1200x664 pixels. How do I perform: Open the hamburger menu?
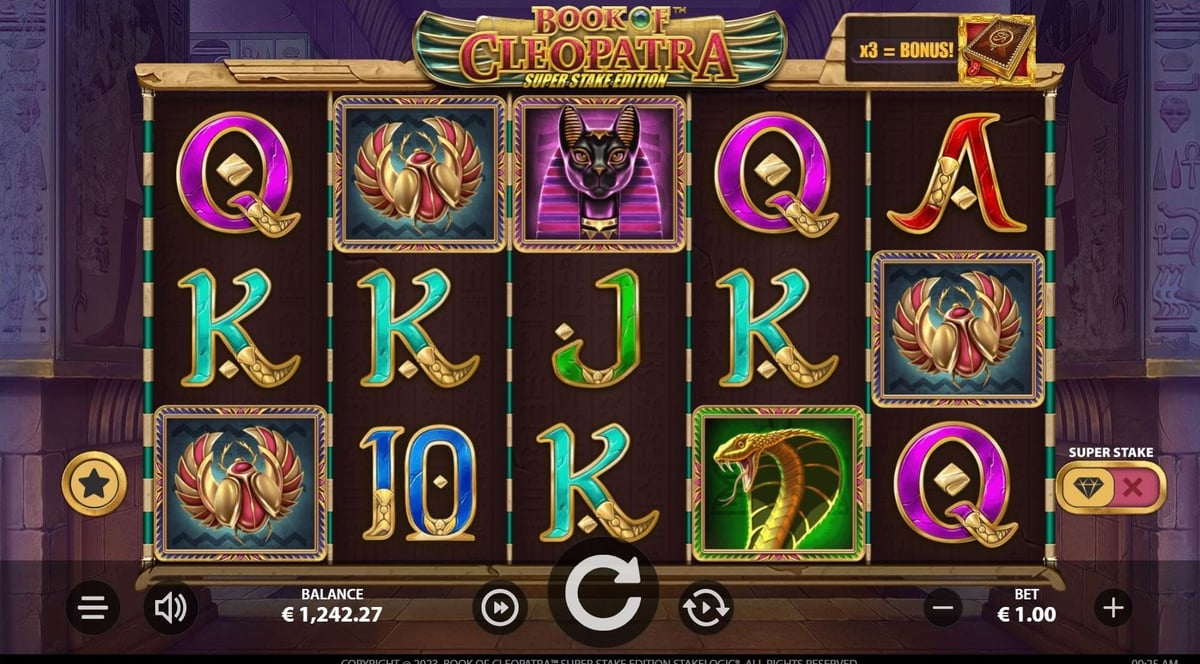point(93,607)
